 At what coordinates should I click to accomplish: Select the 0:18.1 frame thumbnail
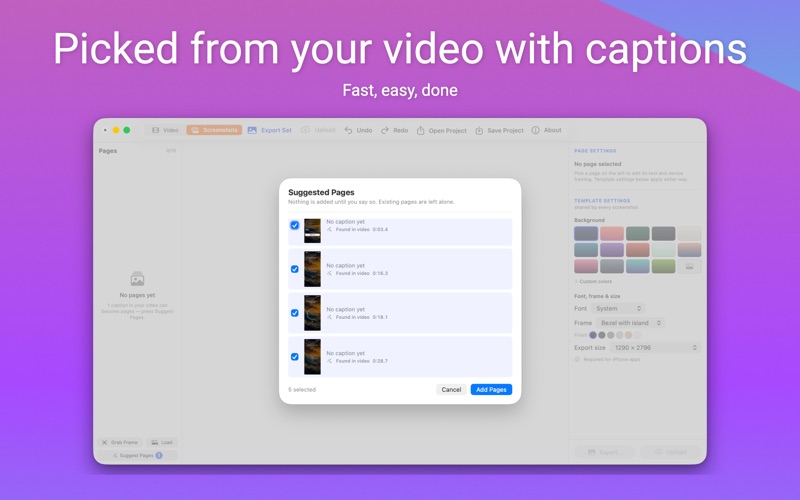point(312,313)
